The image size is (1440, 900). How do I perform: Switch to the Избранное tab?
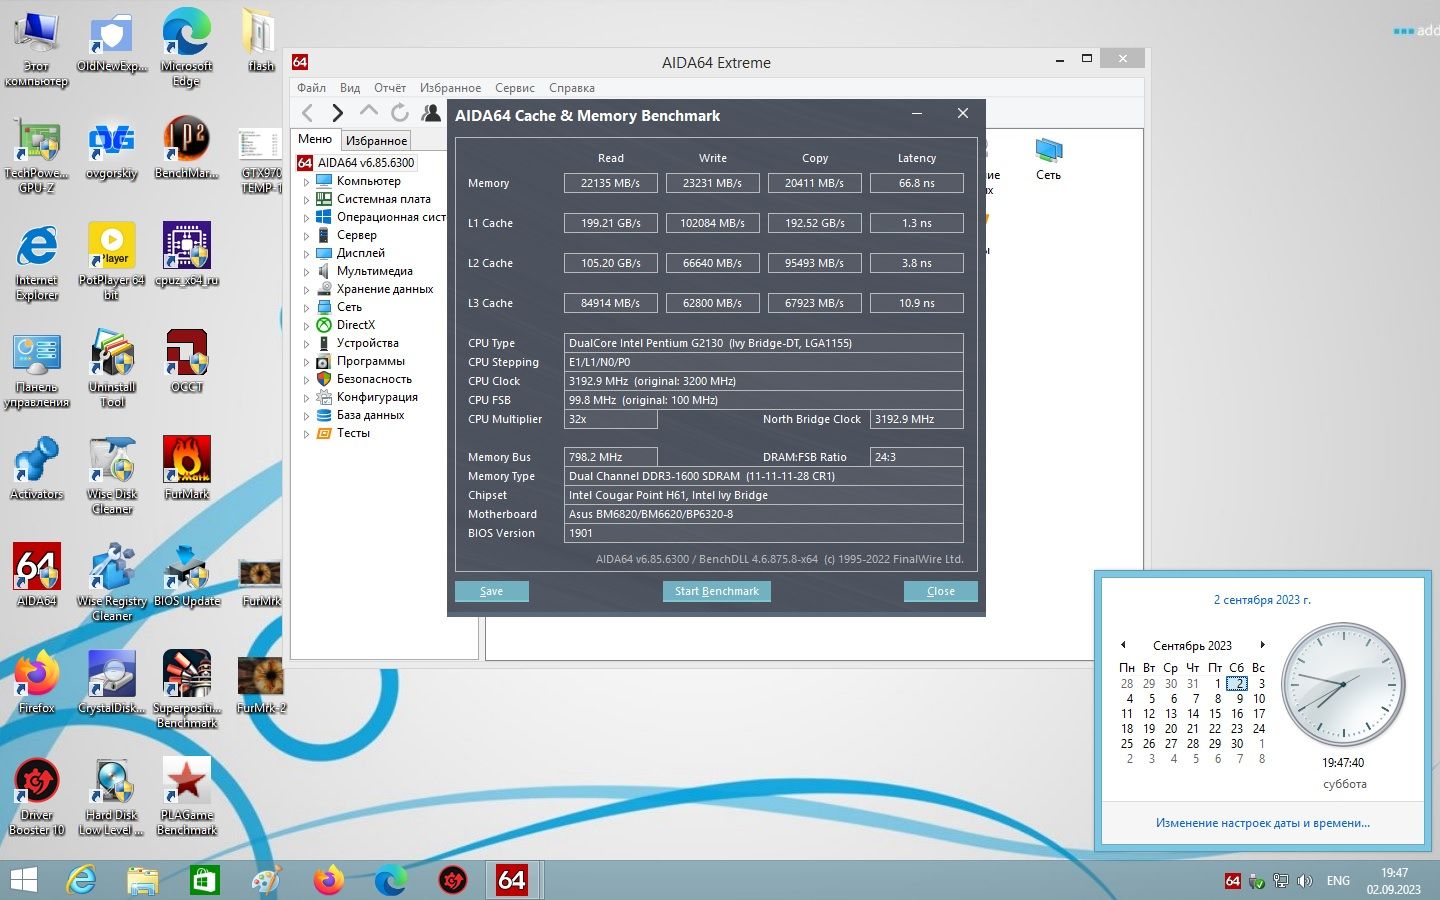(376, 141)
